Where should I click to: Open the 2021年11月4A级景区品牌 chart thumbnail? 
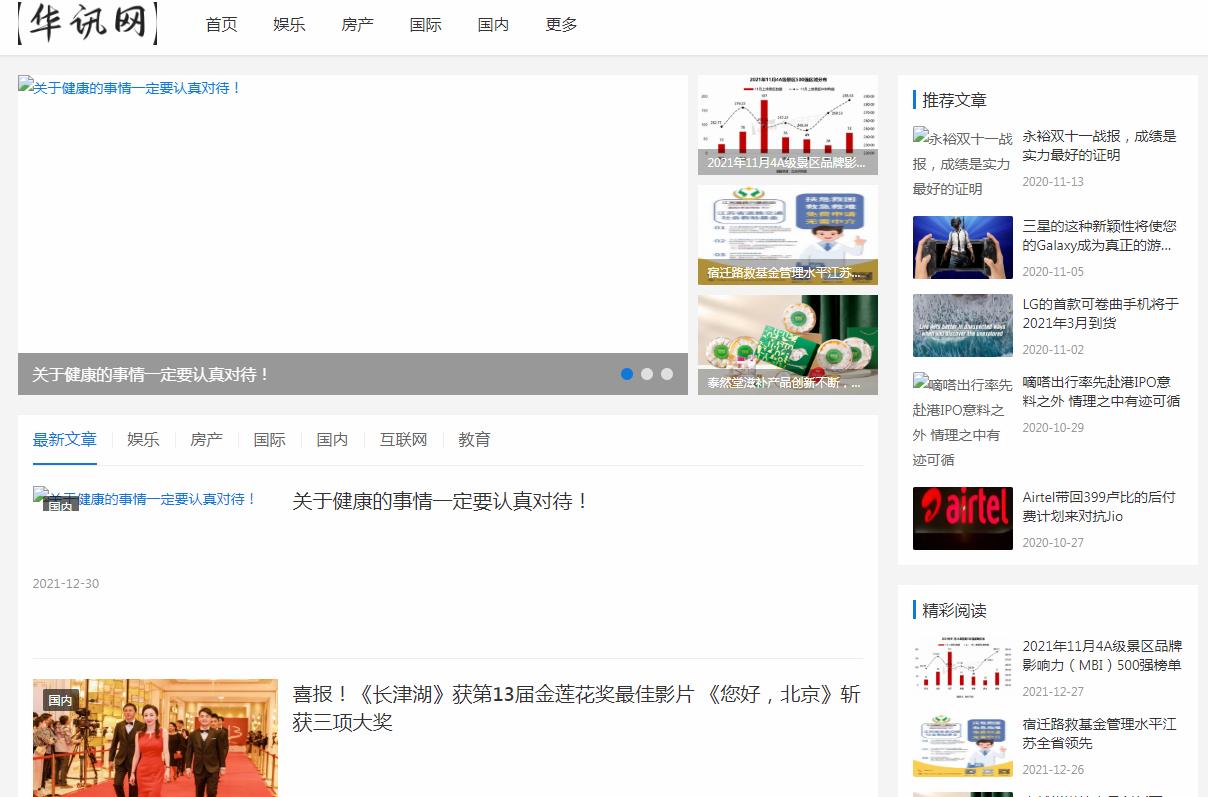click(x=788, y=125)
